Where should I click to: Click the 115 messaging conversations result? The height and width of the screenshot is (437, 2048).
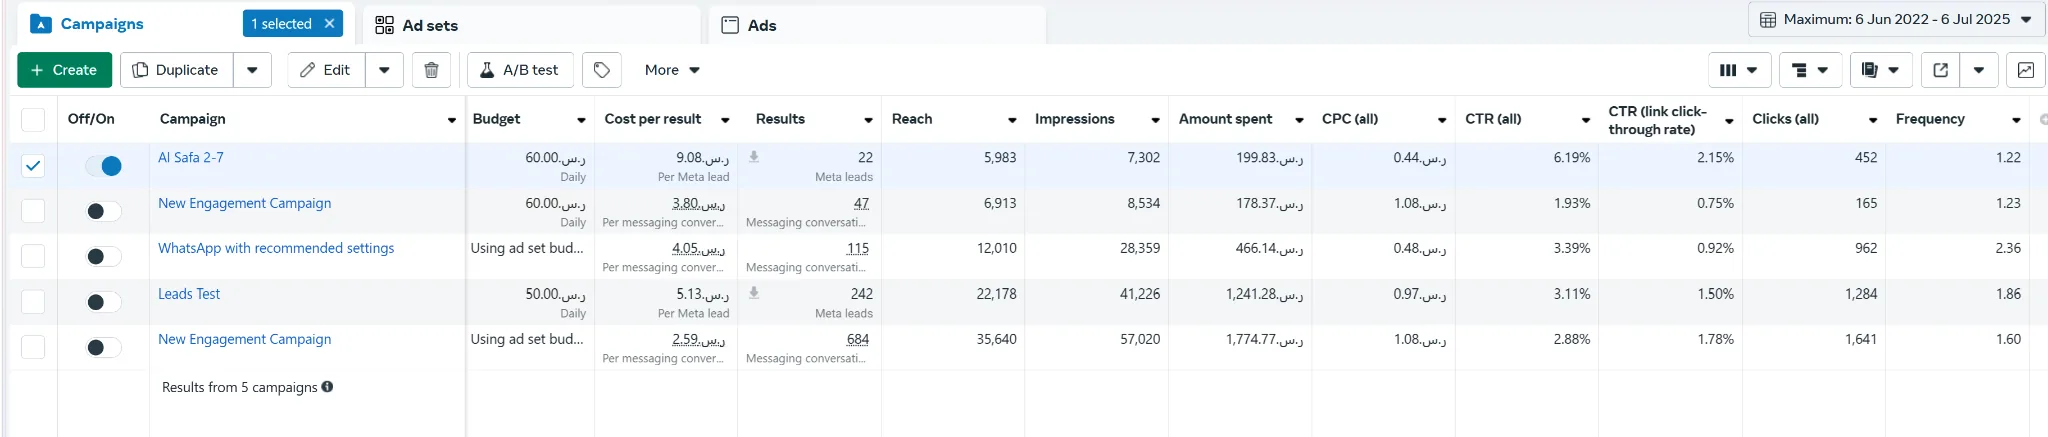tap(858, 248)
